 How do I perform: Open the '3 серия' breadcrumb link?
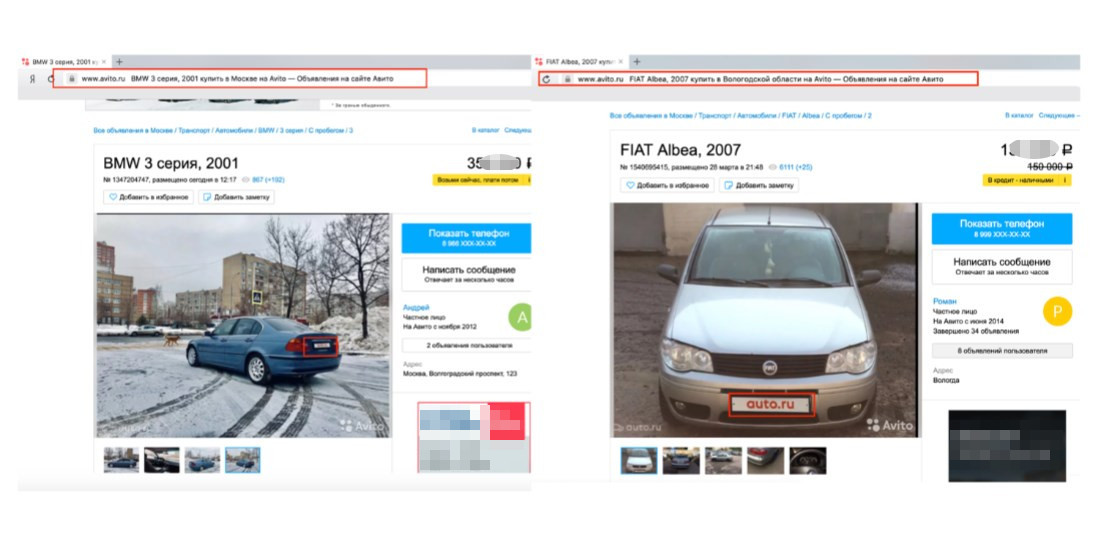(x=292, y=130)
